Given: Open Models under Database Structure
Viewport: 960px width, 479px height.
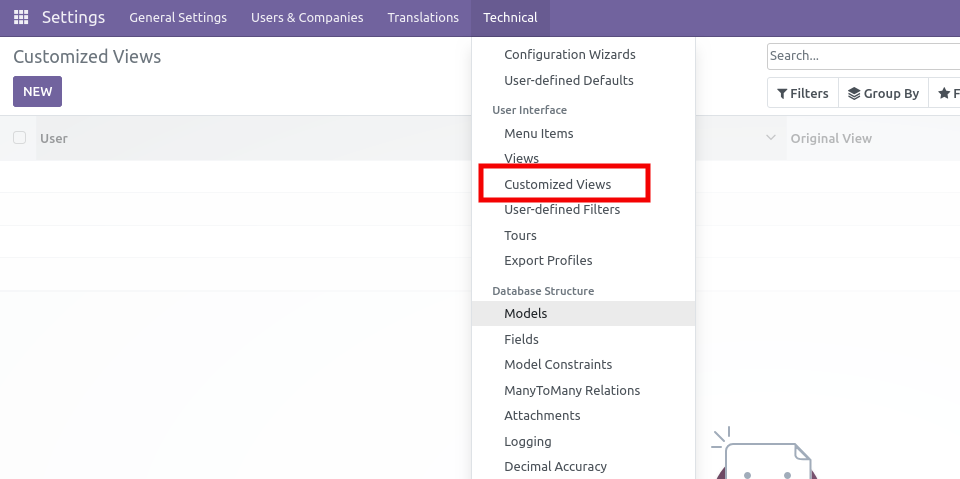Looking at the screenshot, I should click(x=526, y=313).
